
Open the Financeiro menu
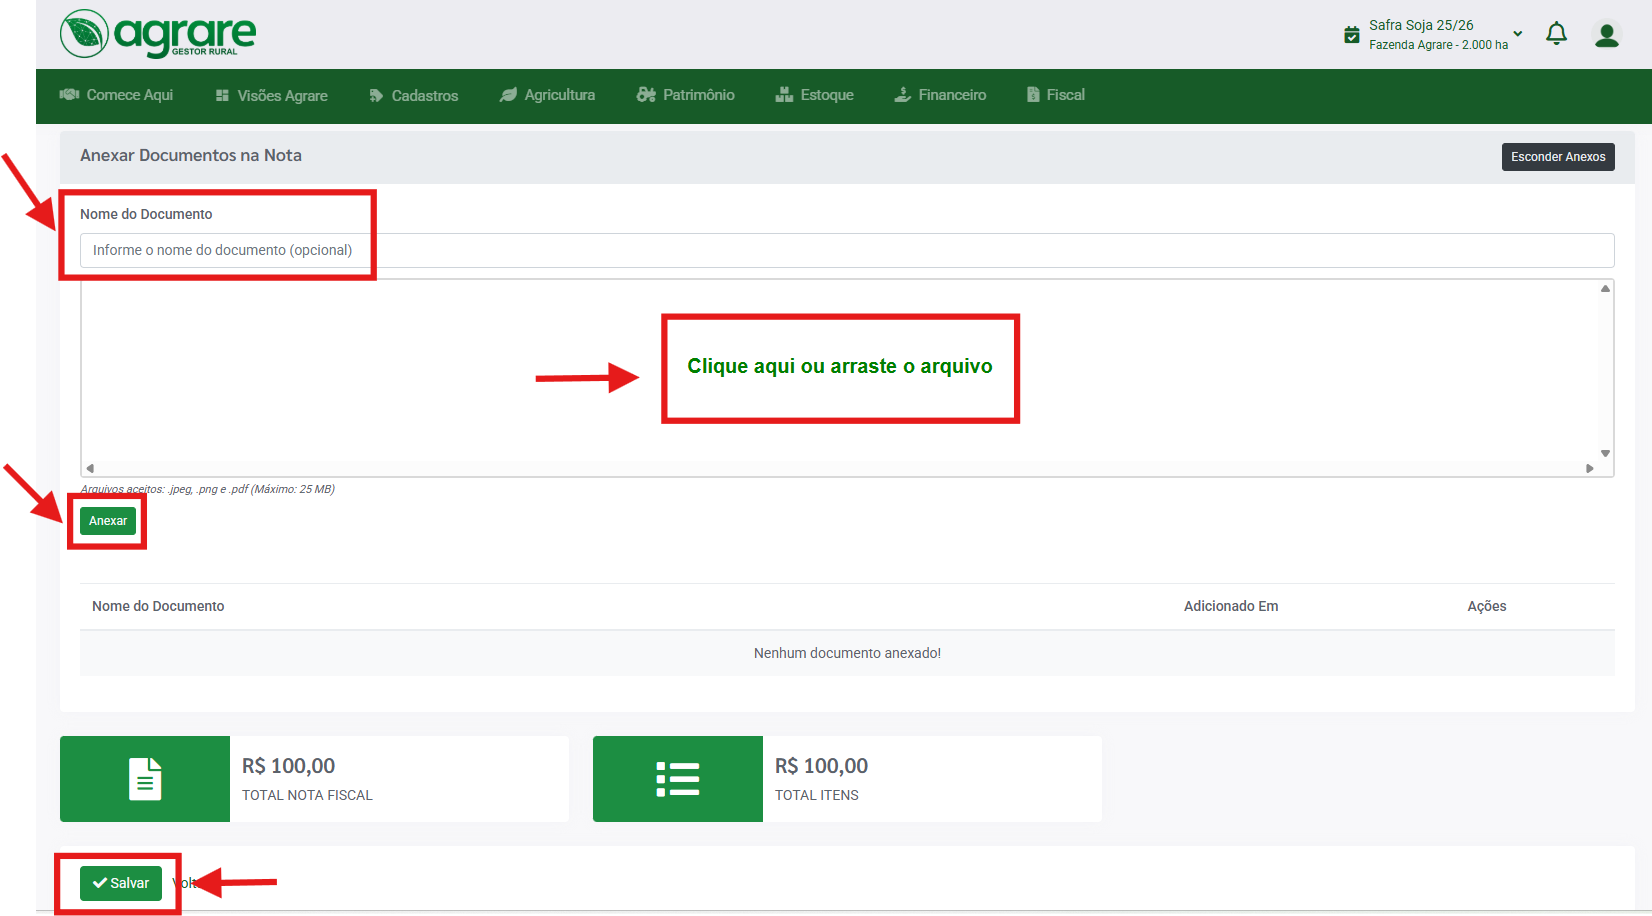(x=940, y=95)
